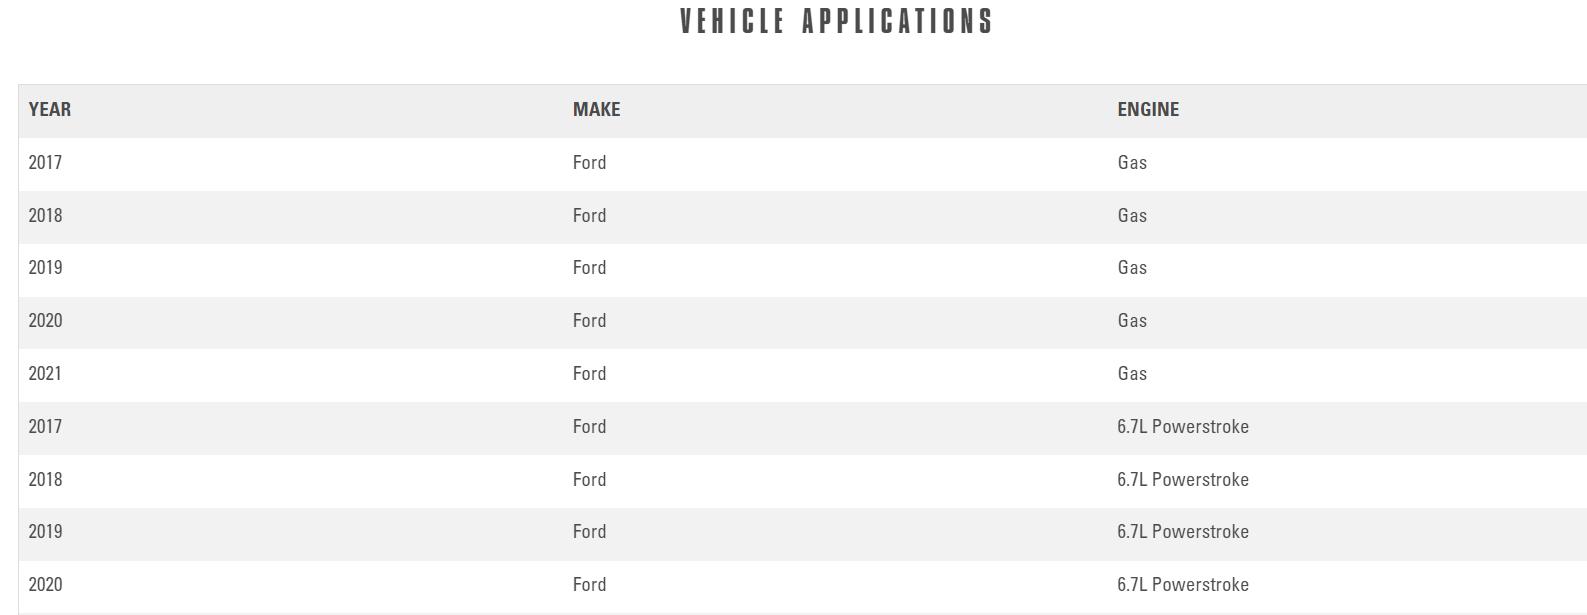
Task: Select Ford in the 2020 Powerstroke row
Action: pyautogui.click(x=589, y=585)
